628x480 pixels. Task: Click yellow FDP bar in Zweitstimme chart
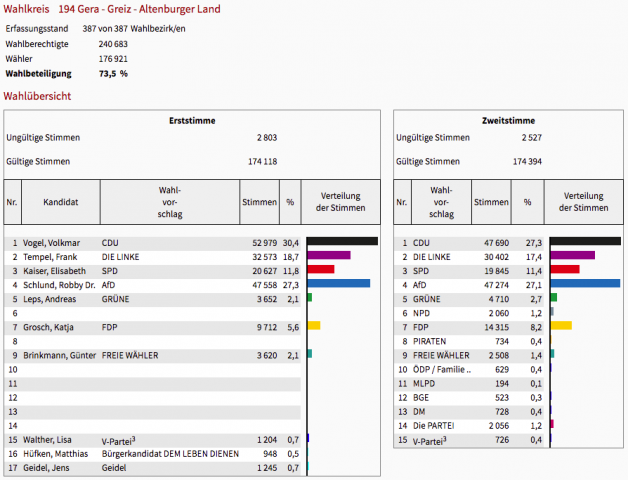(561, 325)
